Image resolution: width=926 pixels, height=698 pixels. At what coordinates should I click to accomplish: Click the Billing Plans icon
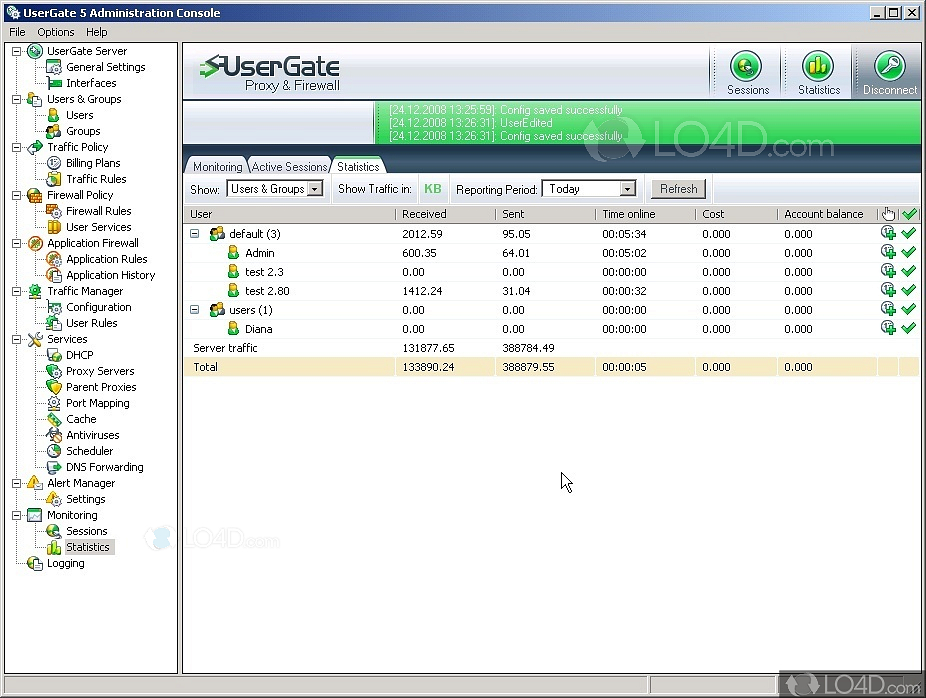pyautogui.click(x=54, y=163)
